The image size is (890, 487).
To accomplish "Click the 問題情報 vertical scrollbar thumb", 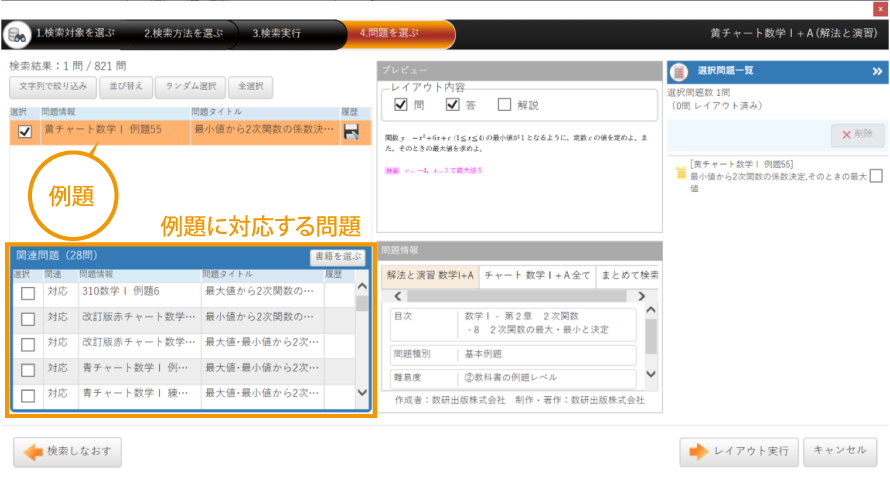I will [x=651, y=337].
